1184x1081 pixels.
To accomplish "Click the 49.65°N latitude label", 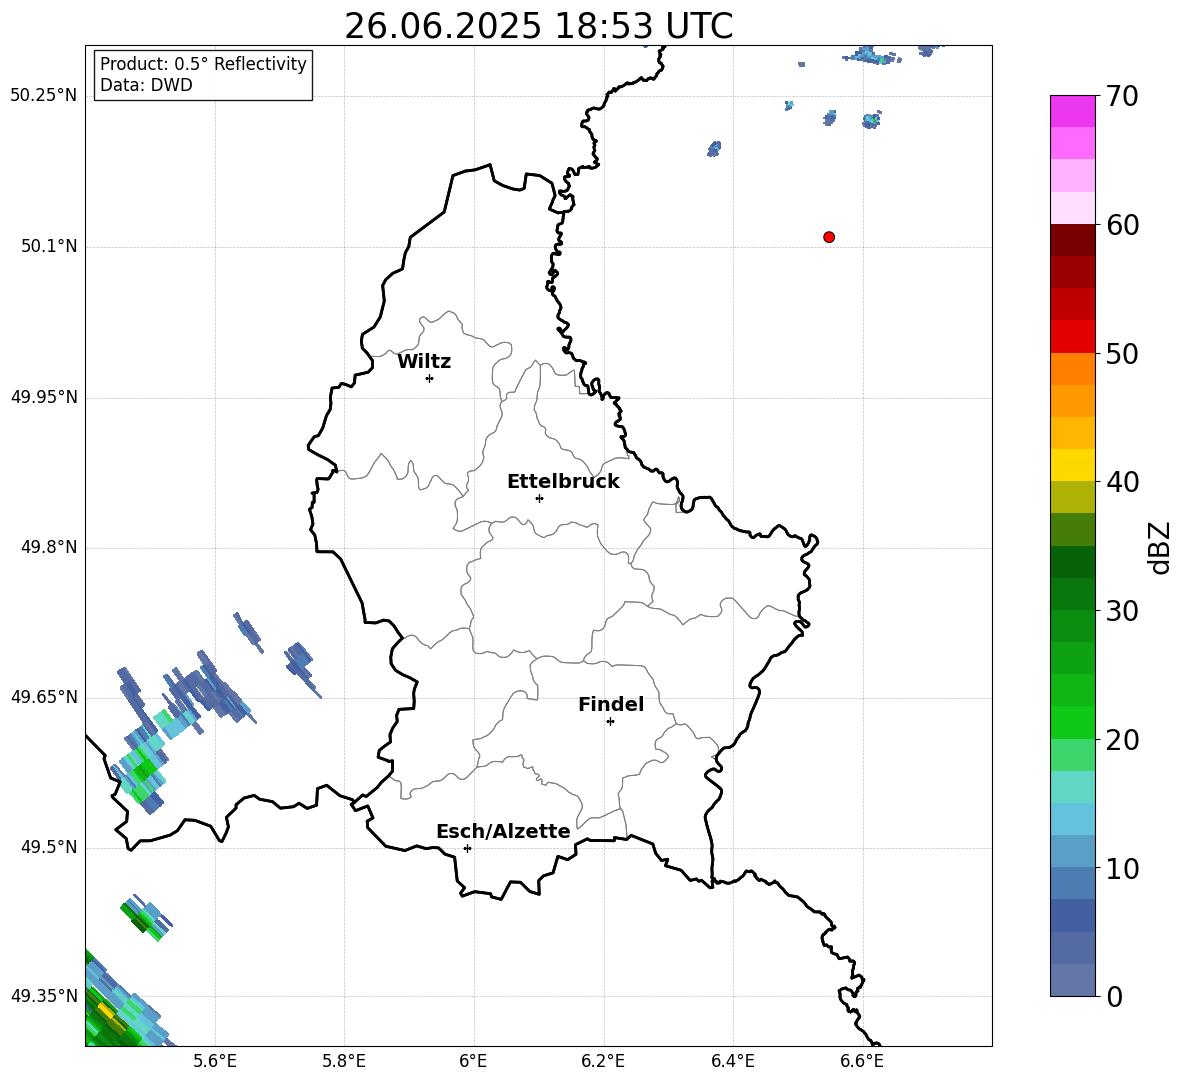I will tap(44, 696).
